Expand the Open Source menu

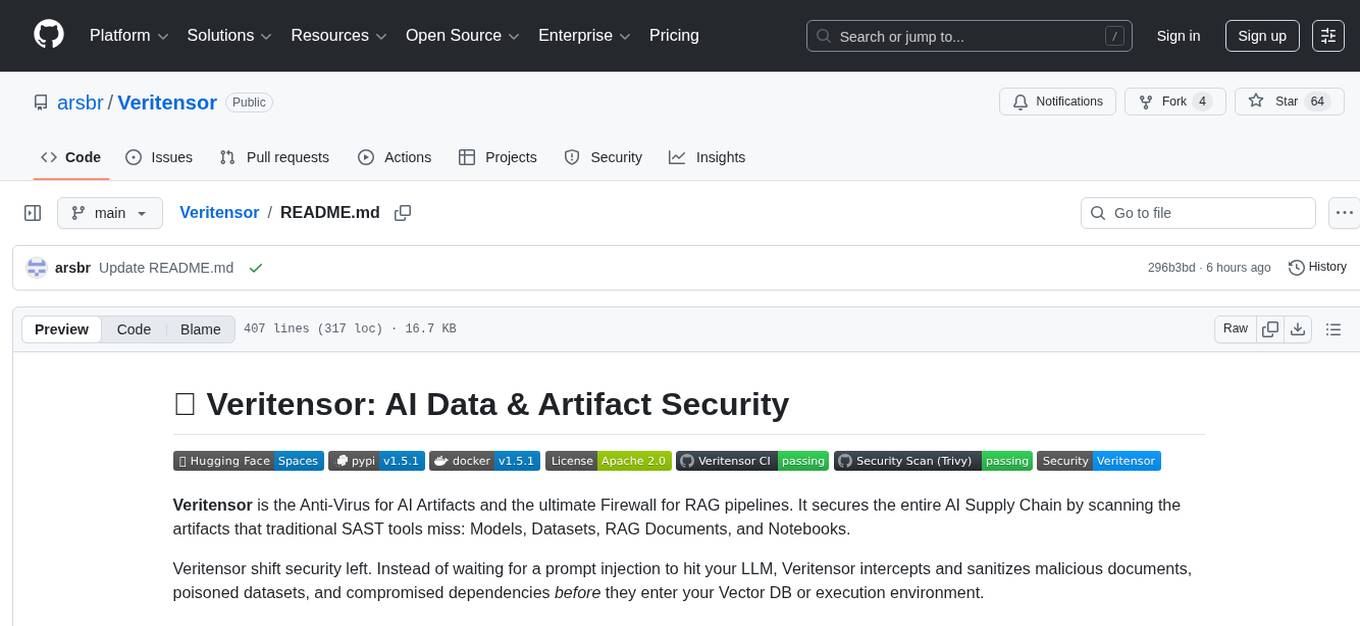tap(462, 36)
